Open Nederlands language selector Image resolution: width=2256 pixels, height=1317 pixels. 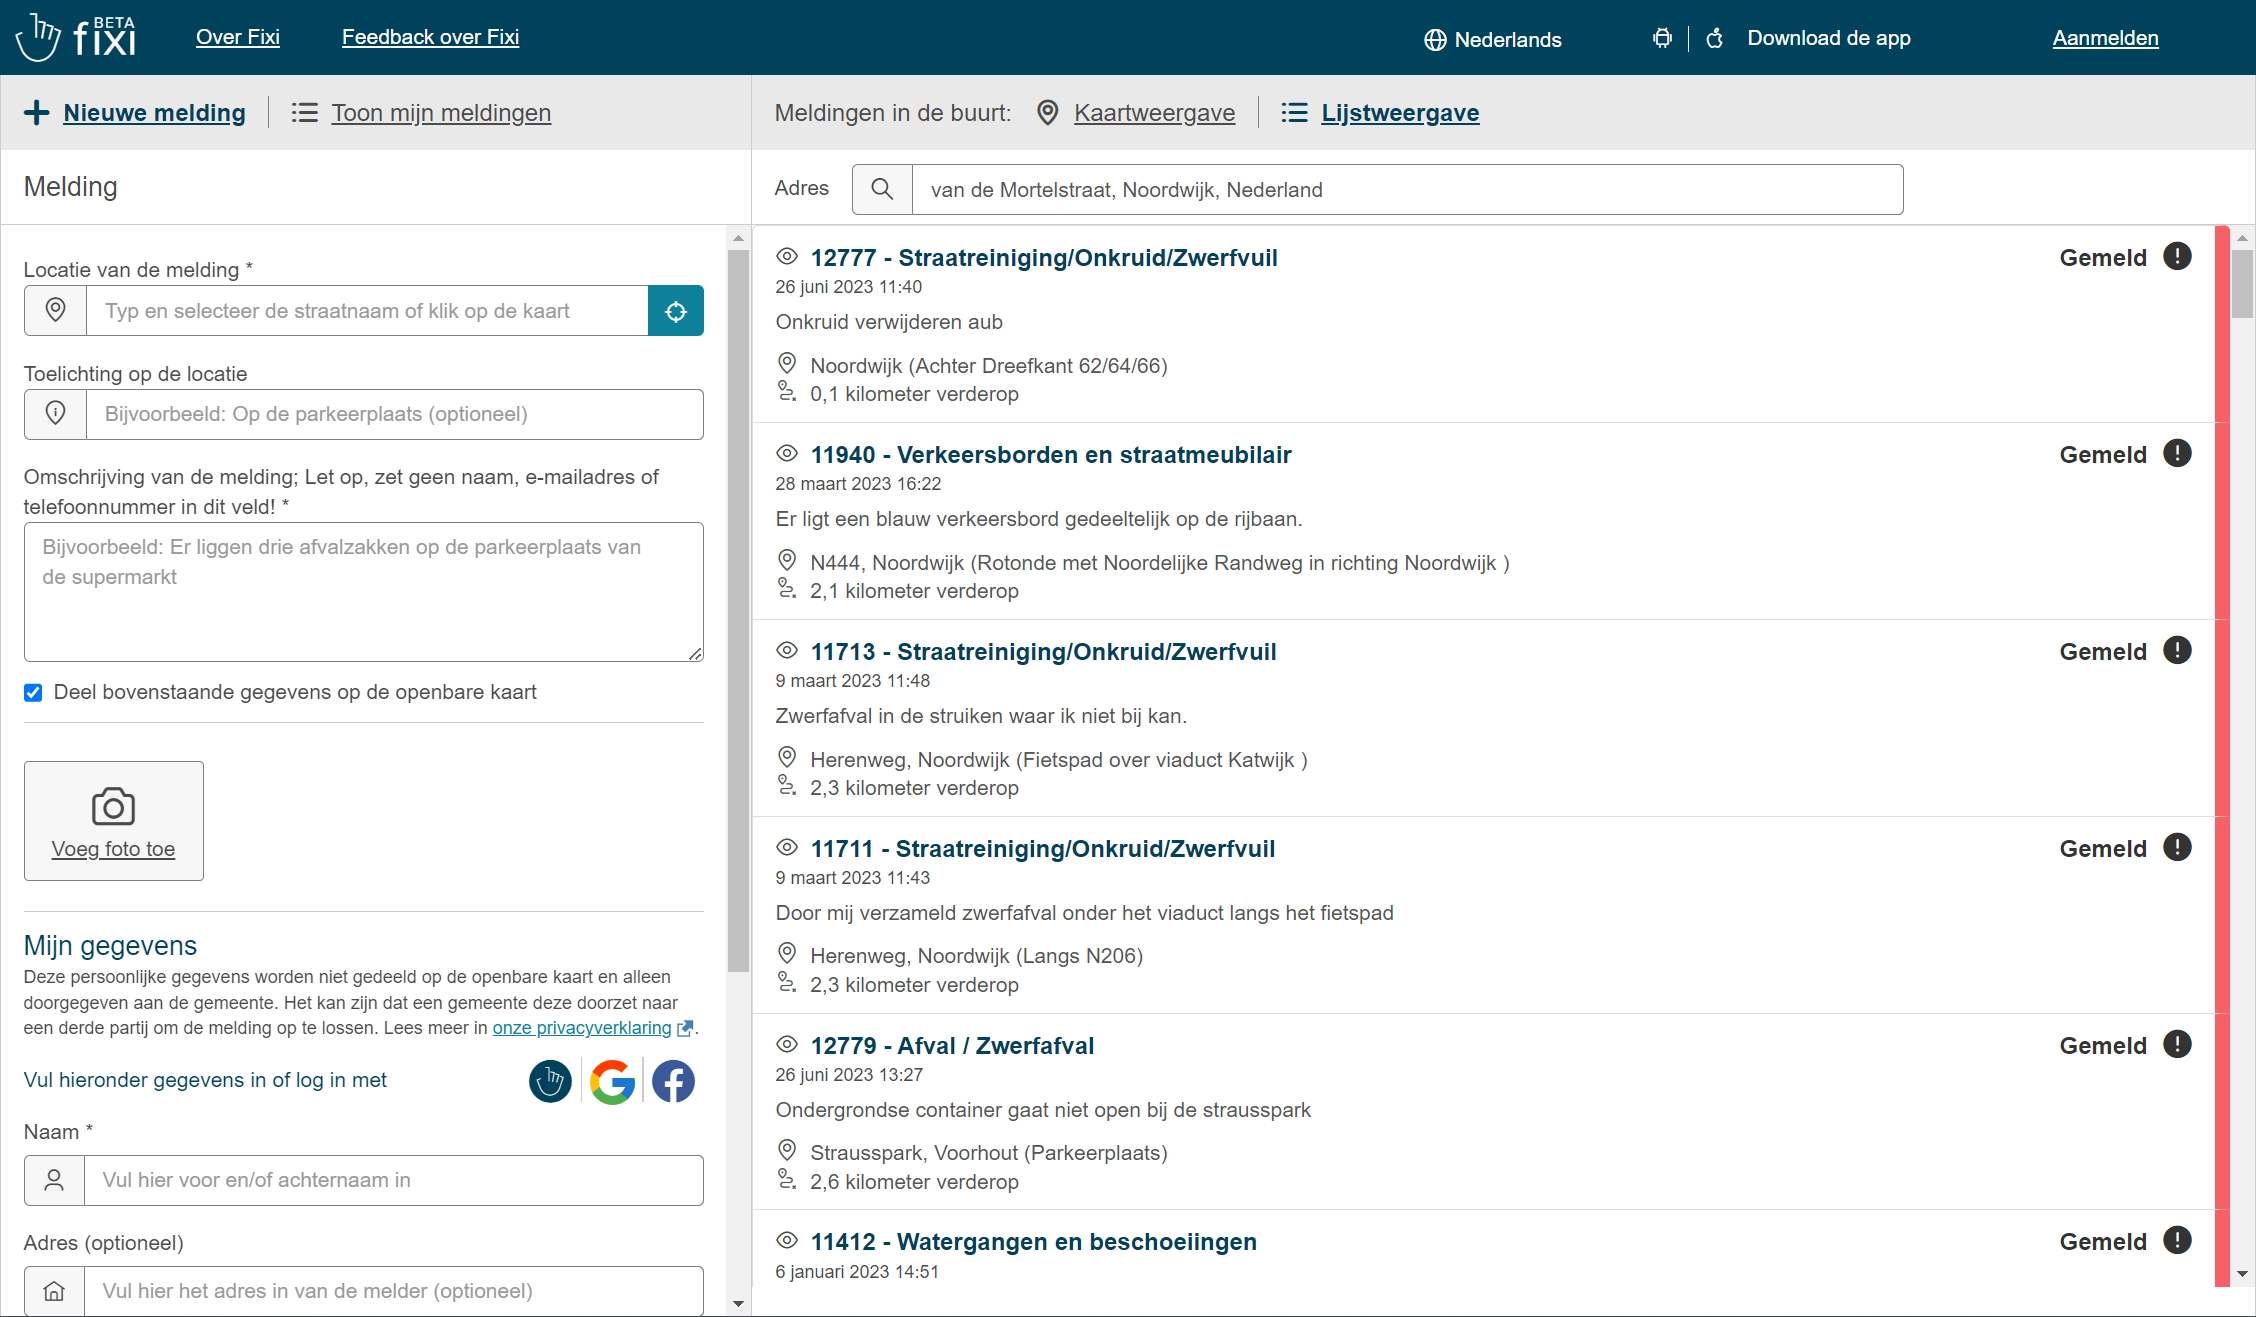point(1492,39)
